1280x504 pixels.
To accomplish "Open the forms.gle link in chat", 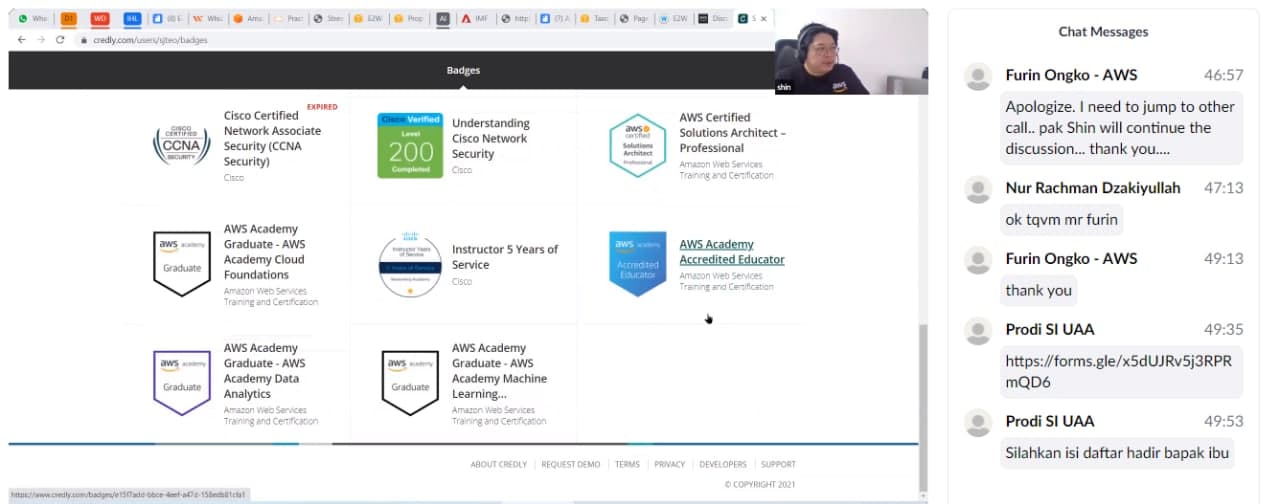I will (1119, 371).
